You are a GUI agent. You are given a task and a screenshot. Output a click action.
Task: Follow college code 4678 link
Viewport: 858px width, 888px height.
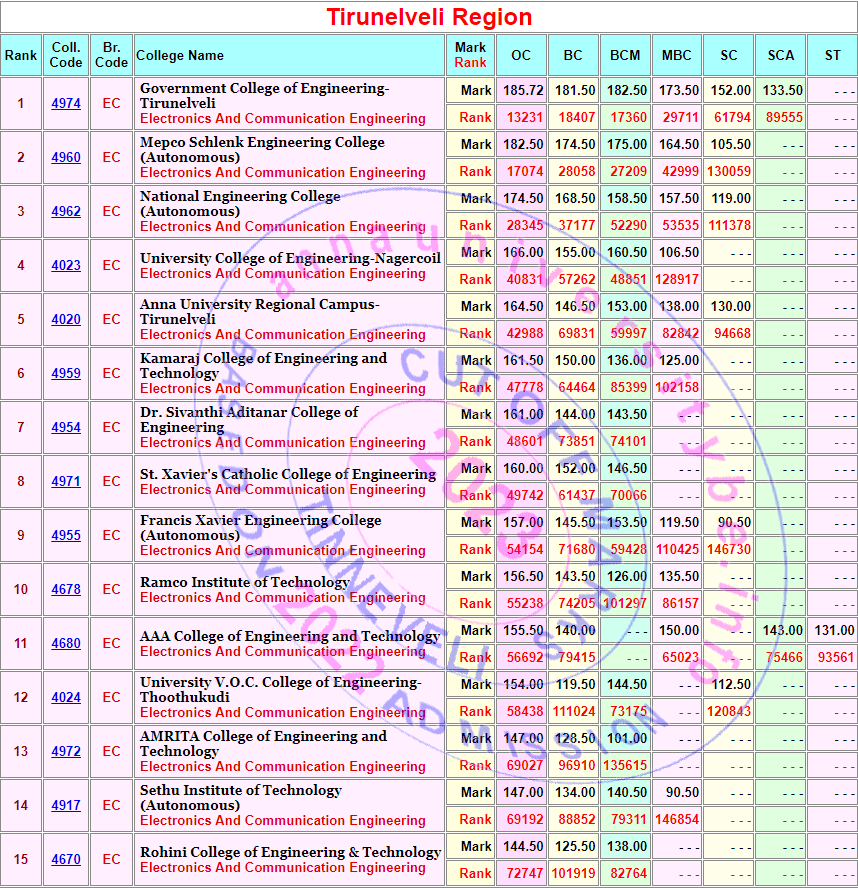(66, 590)
